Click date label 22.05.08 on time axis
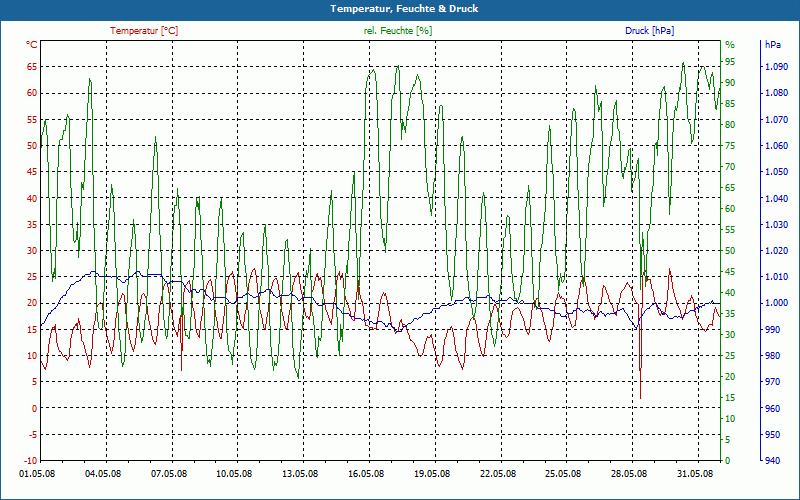This screenshot has height=500, width=800. (x=497, y=473)
